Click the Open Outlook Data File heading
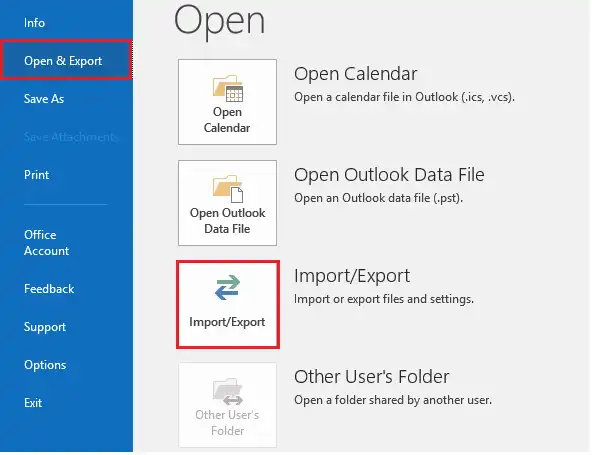 [x=389, y=175]
